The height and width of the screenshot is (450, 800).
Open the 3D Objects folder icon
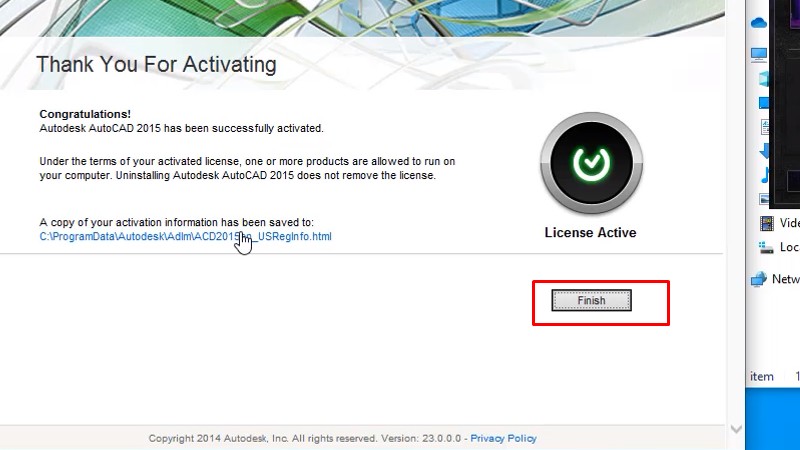click(x=764, y=79)
